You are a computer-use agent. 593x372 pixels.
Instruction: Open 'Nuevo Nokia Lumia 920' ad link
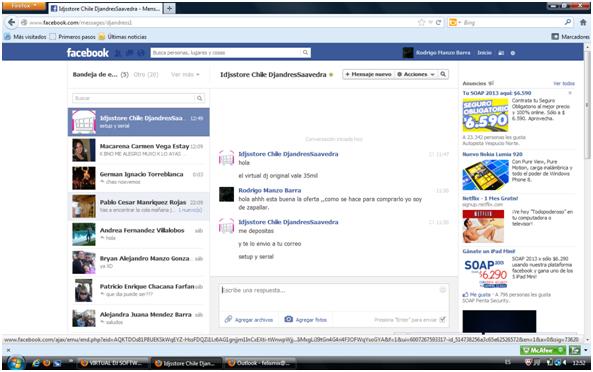point(492,154)
